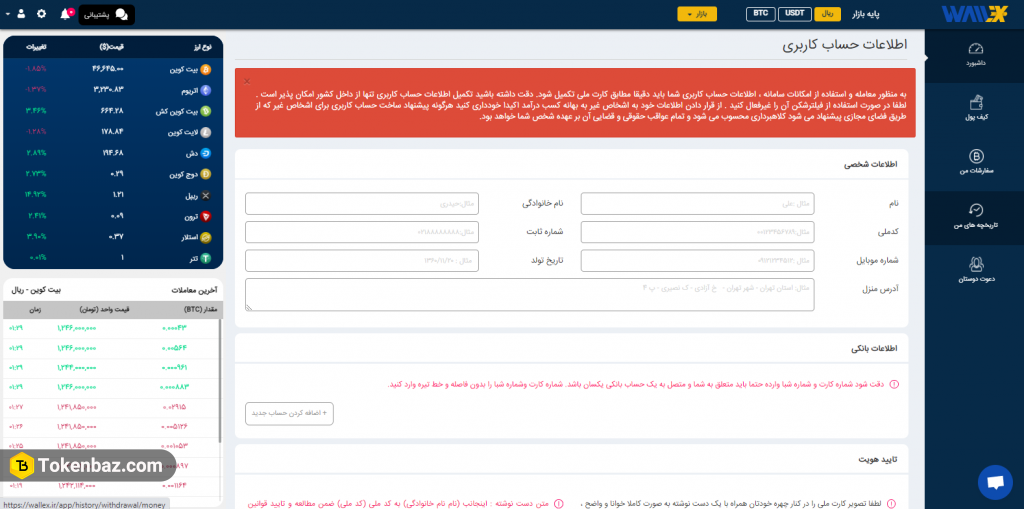Click the Ripple row ریپل name
This screenshot has height=509, width=1024.
tap(191, 195)
